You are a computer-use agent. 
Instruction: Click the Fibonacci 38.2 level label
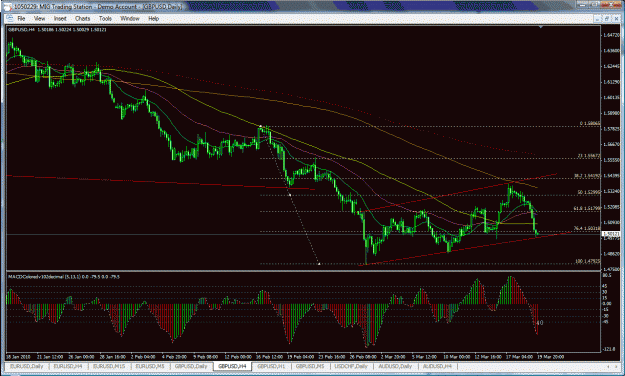[x=587, y=175]
